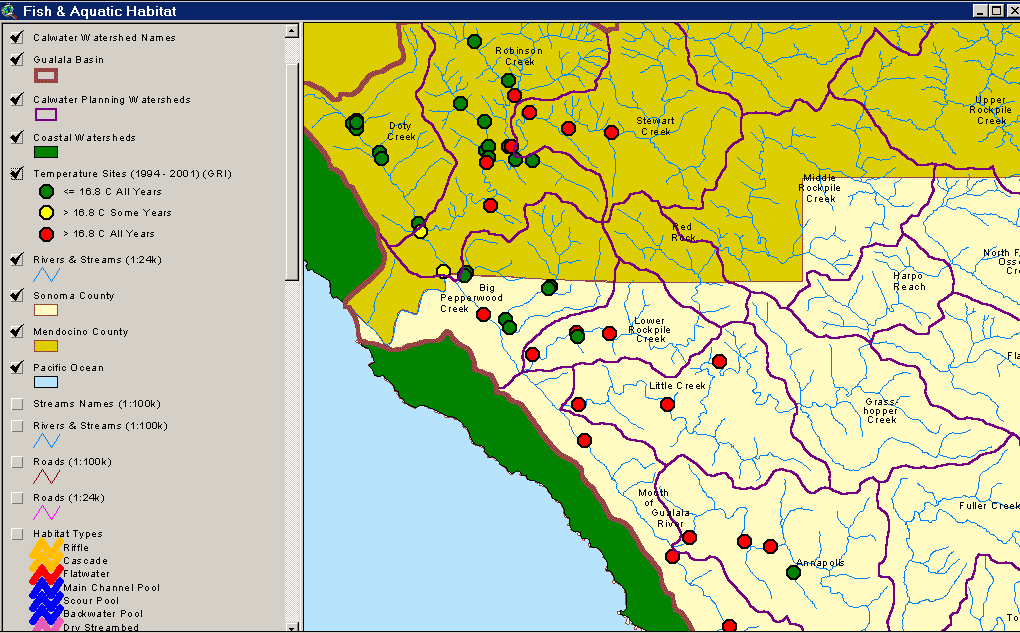Click green temperature site above Robinson Creek label
The width and height of the screenshot is (1020, 633).
[474, 42]
